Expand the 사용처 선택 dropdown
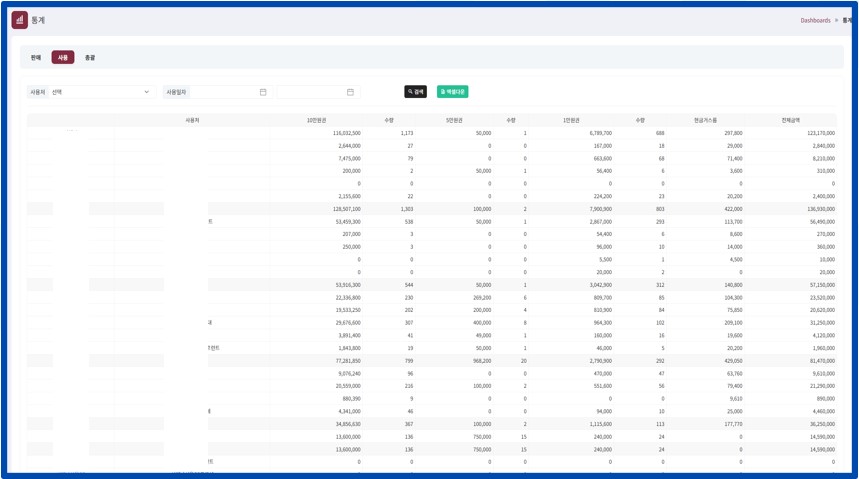The image size is (859, 479). 100,92
